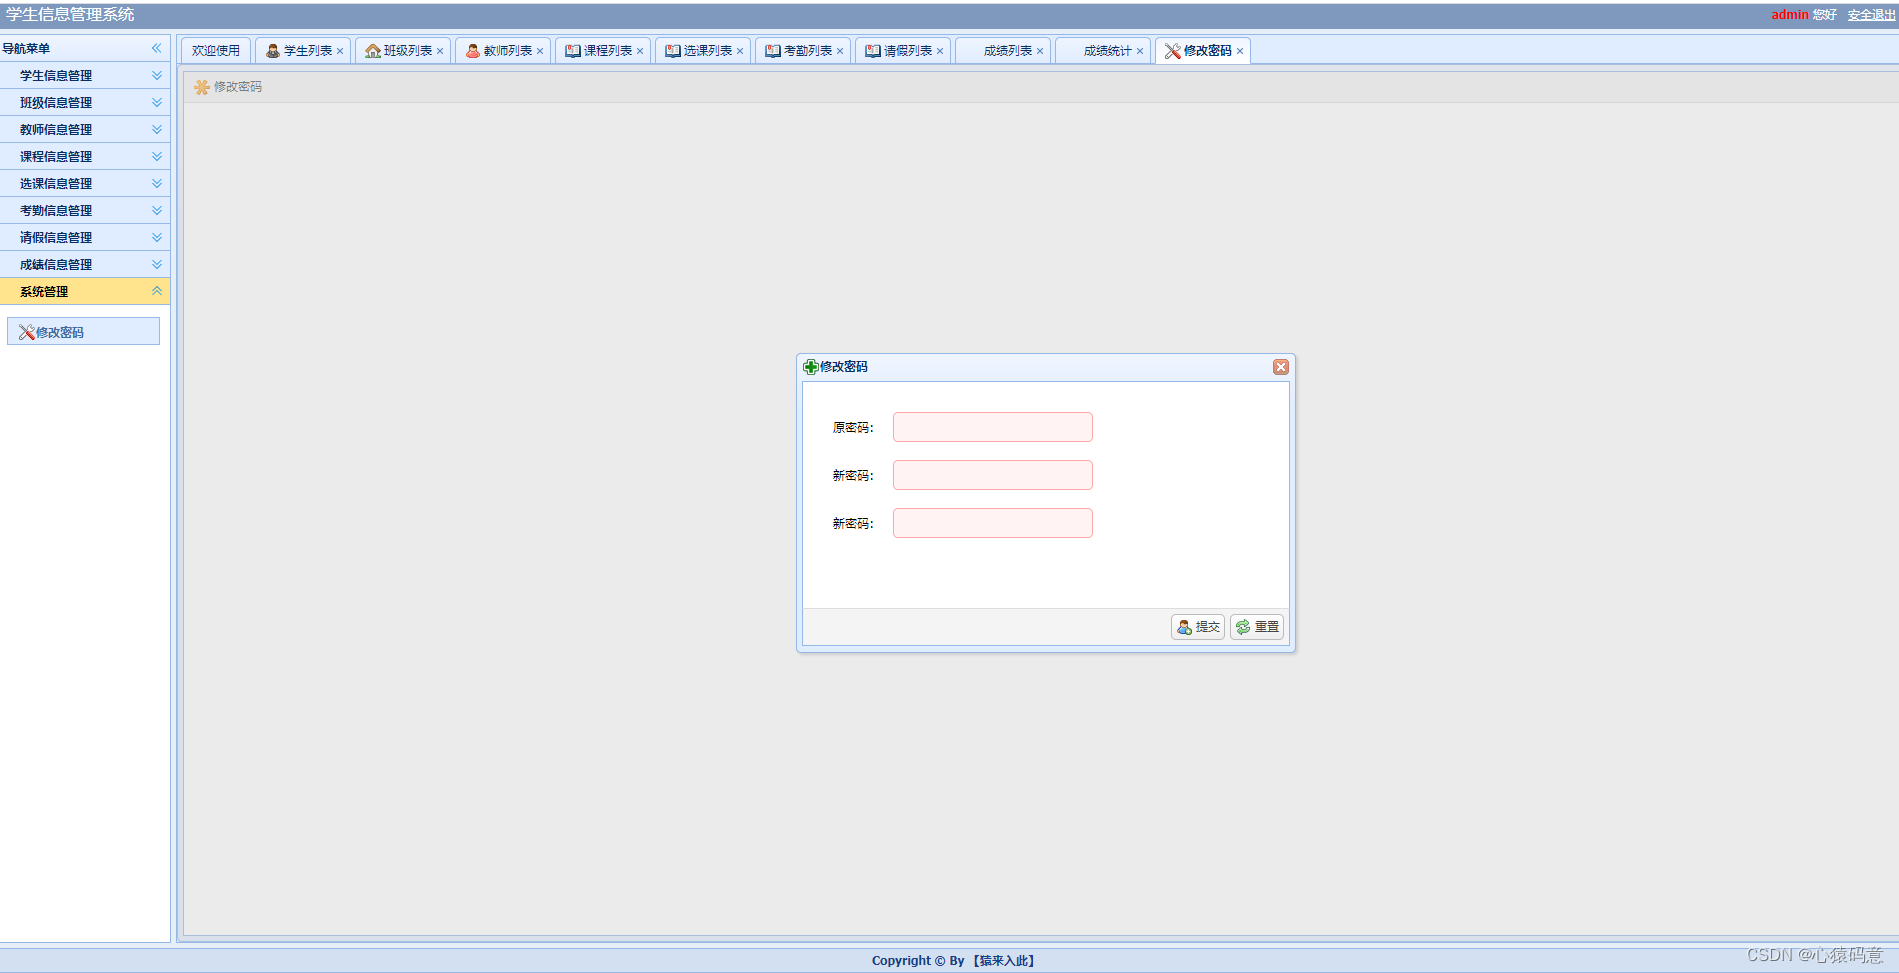
Task: Close the 修改密码 dialog
Action: point(1281,367)
